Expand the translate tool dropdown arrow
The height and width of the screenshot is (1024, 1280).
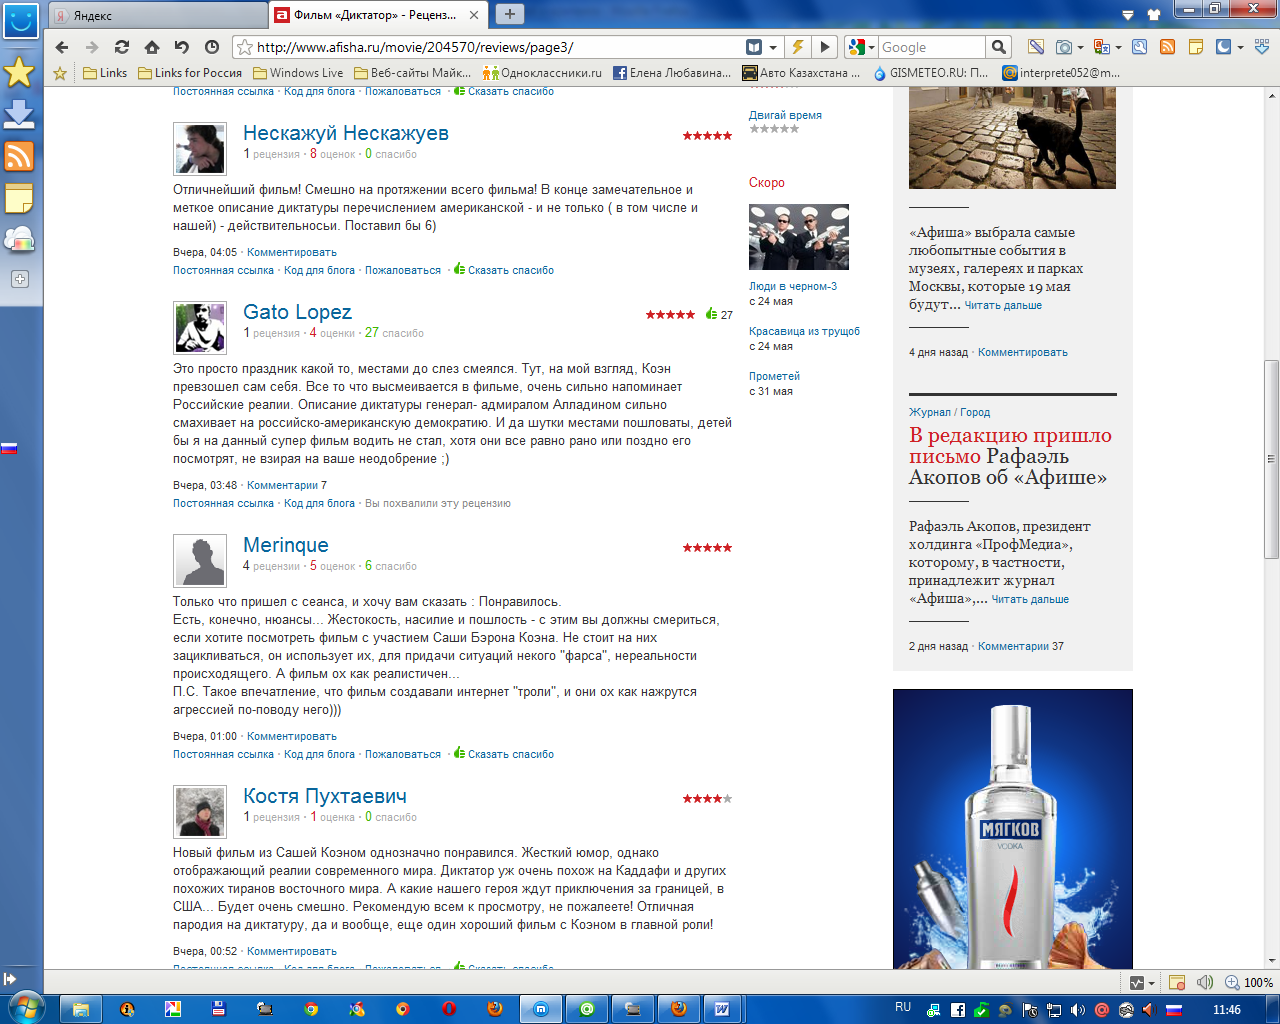click(x=1119, y=47)
